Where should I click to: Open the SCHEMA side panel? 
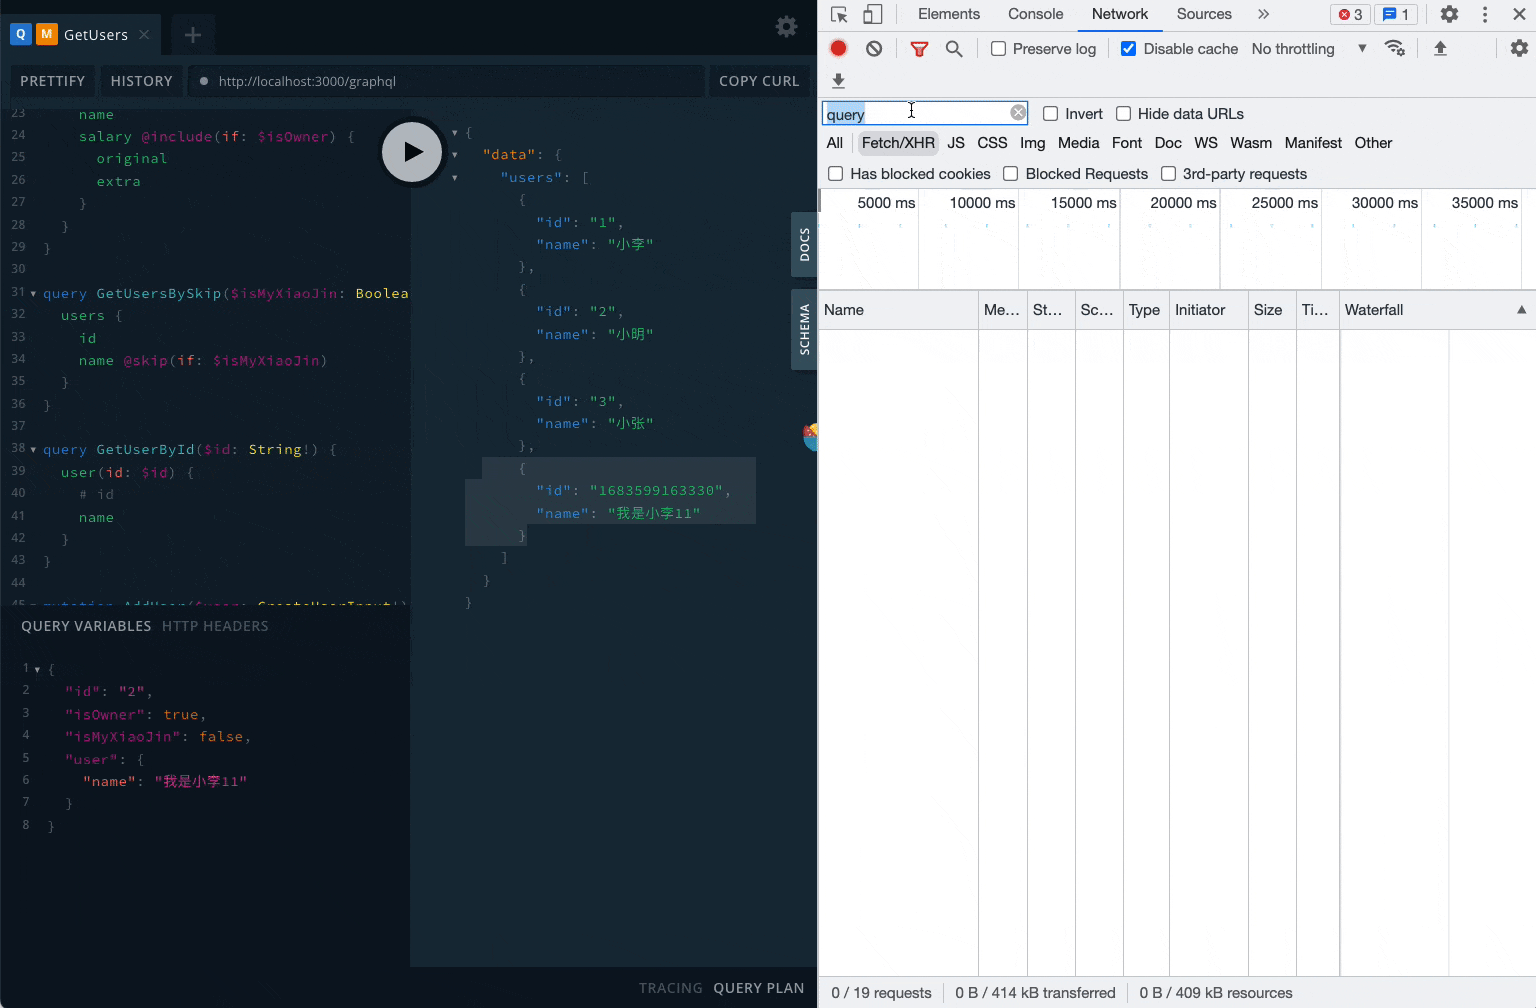pos(804,330)
